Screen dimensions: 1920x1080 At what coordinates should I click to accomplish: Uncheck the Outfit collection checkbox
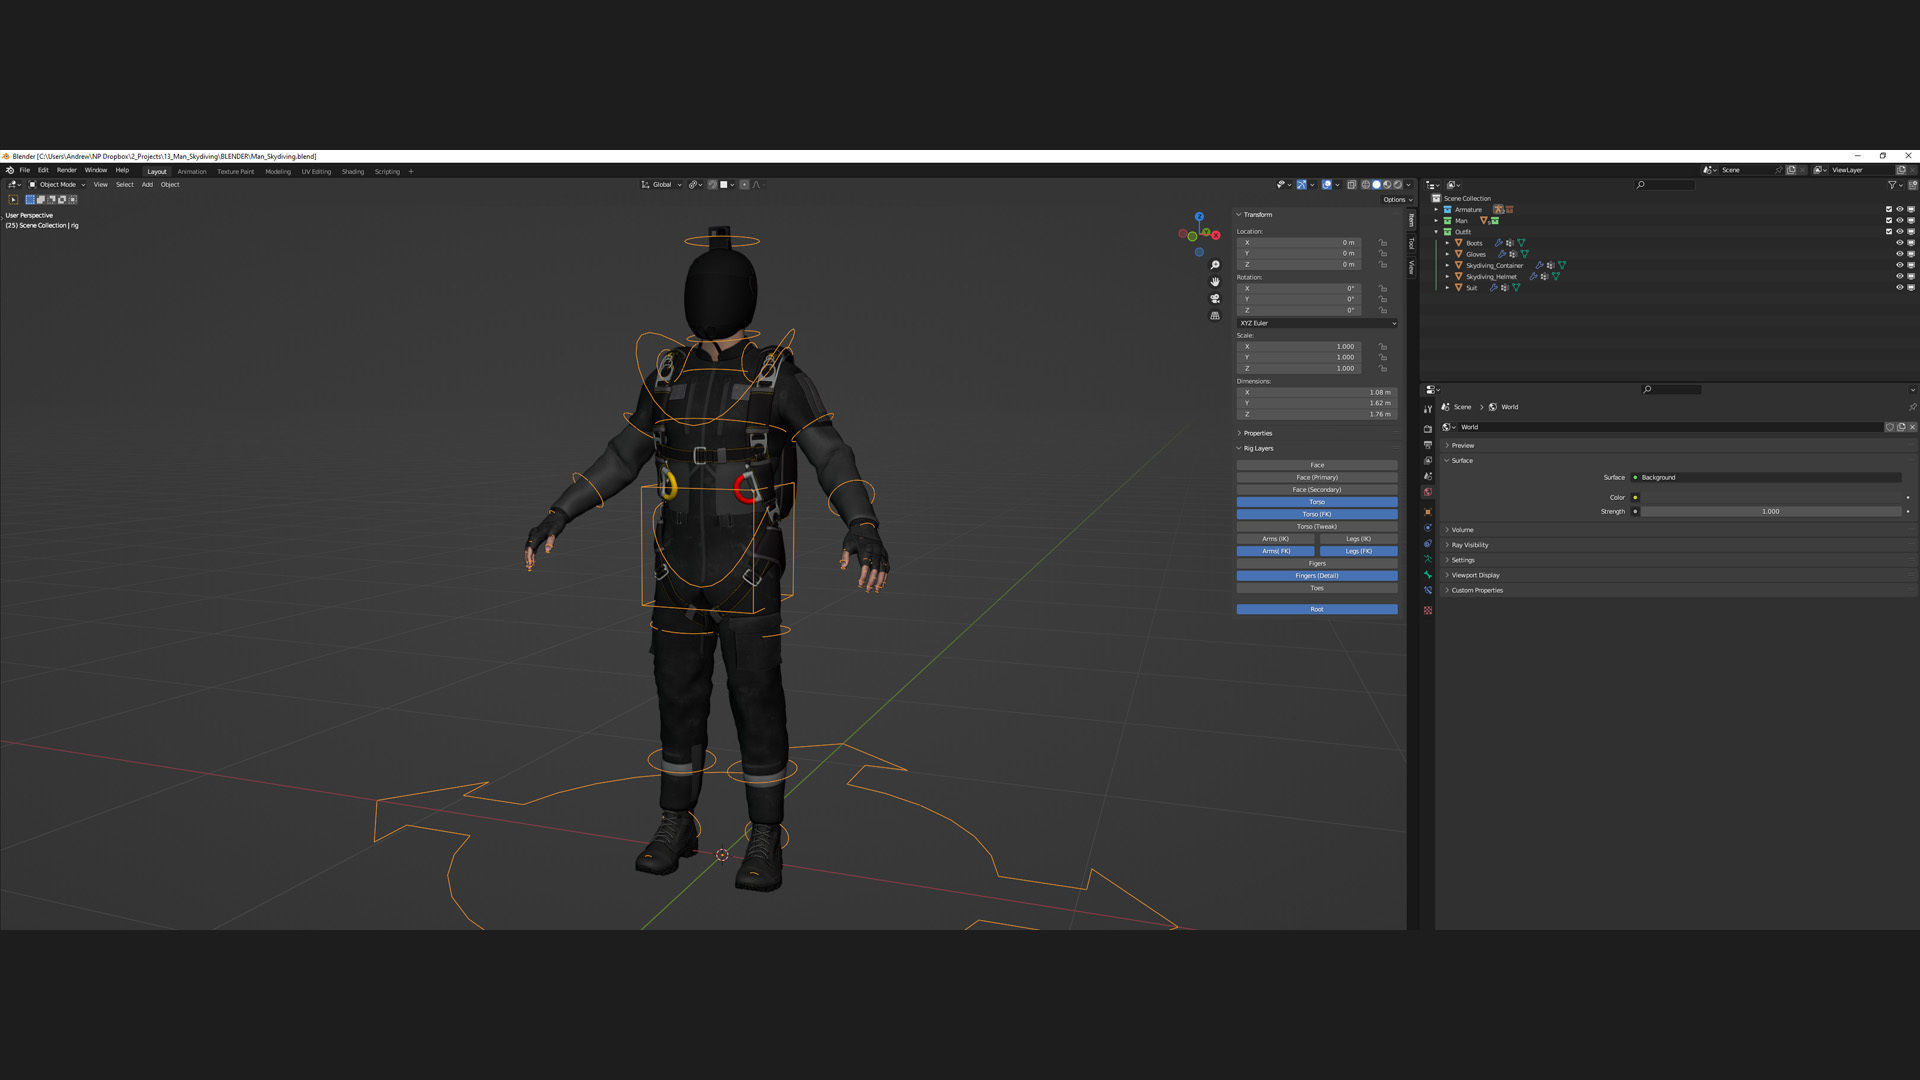pos(1889,232)
